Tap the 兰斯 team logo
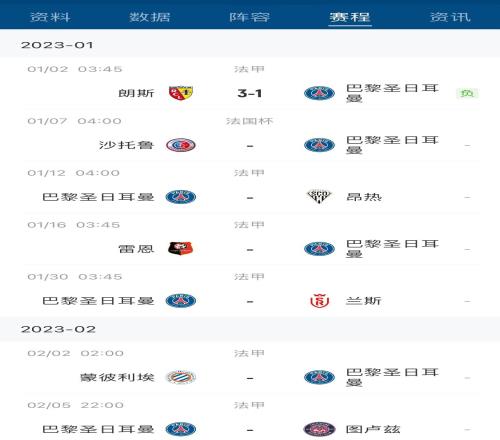The width and height of the screenshot is (500, 440). (x=319, y=301)
